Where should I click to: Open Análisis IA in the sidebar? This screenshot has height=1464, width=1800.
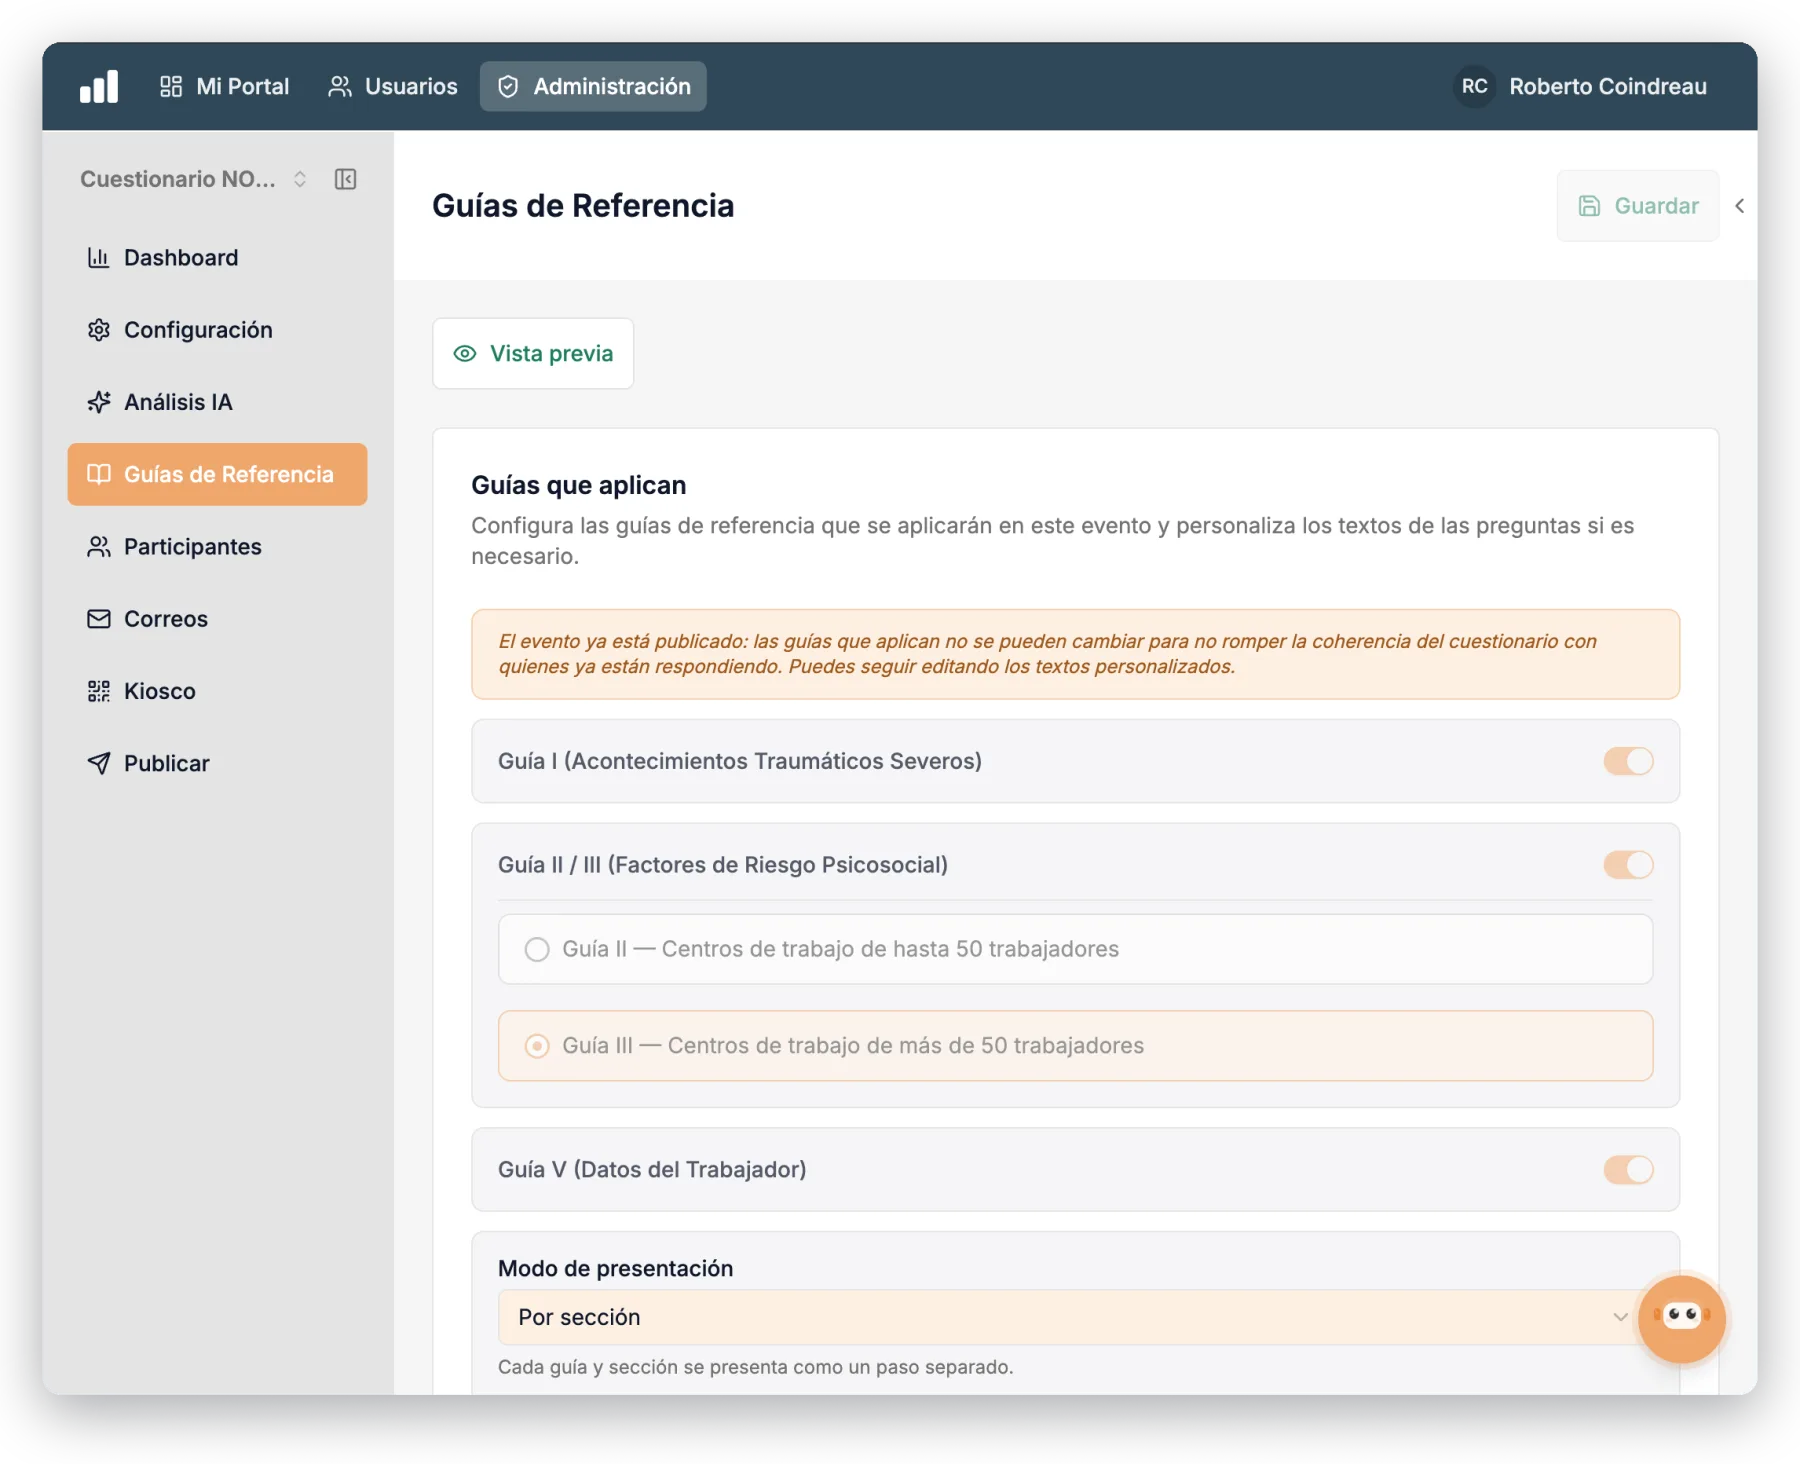click(217, 402)
